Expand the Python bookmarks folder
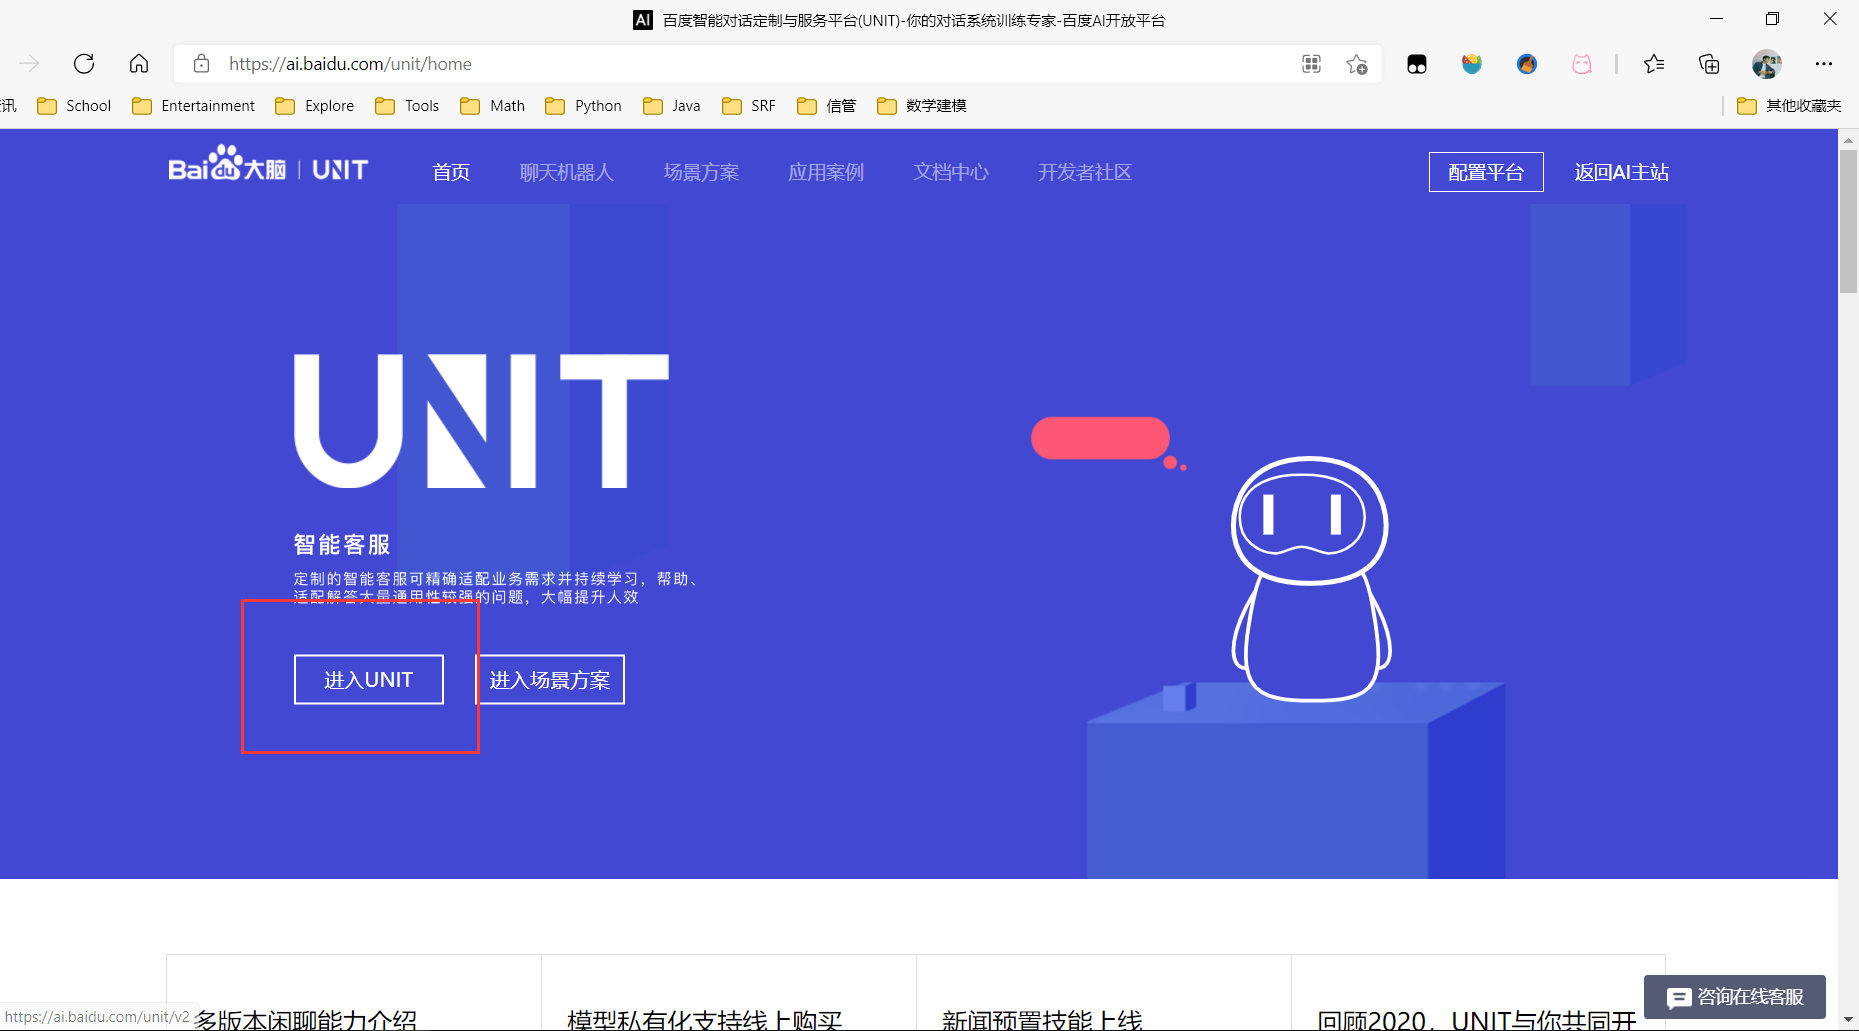 [x=583, y=105]
